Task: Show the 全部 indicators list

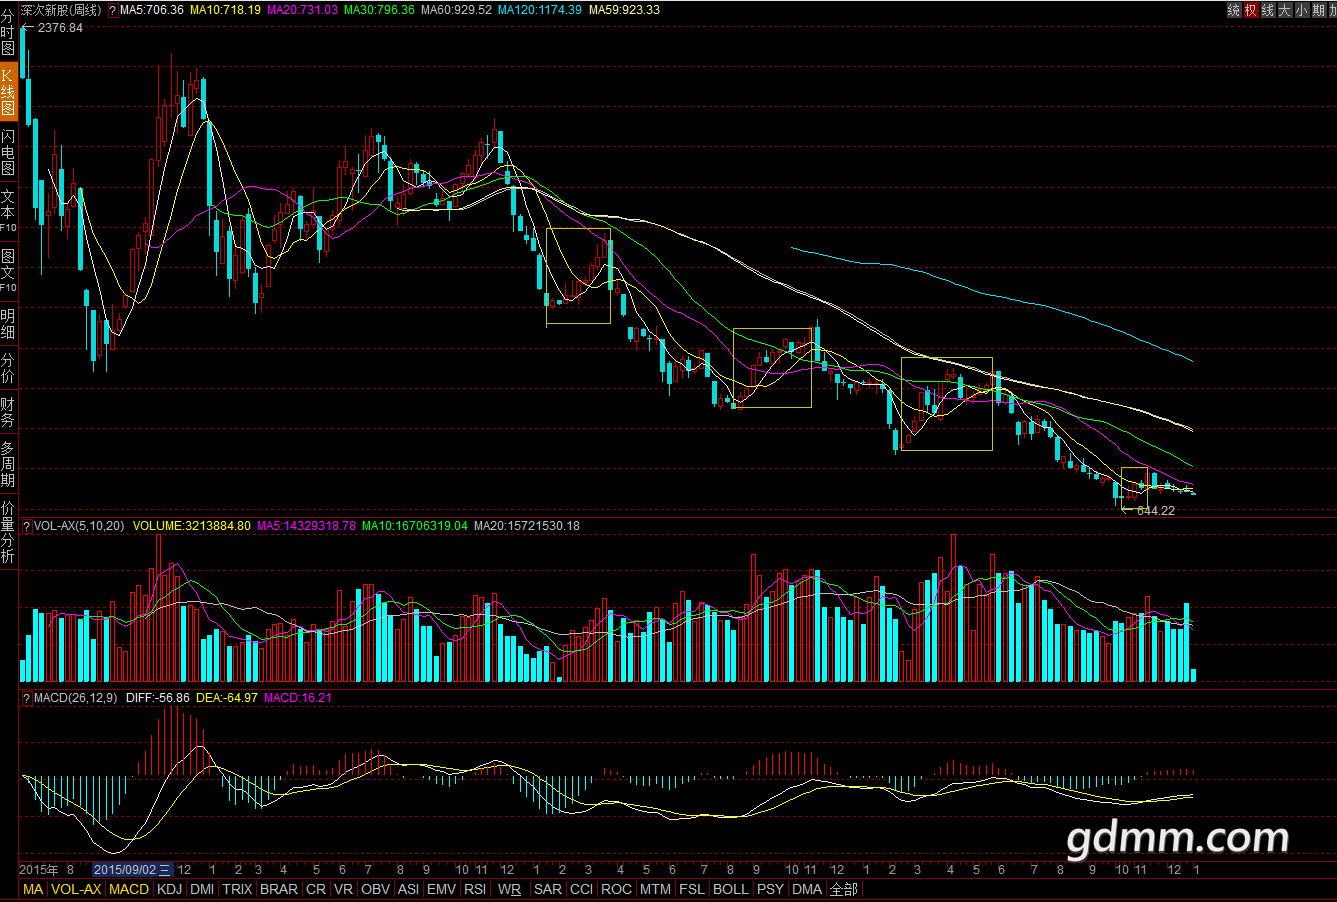Action: pyautogui.click(x=843, y=889)
